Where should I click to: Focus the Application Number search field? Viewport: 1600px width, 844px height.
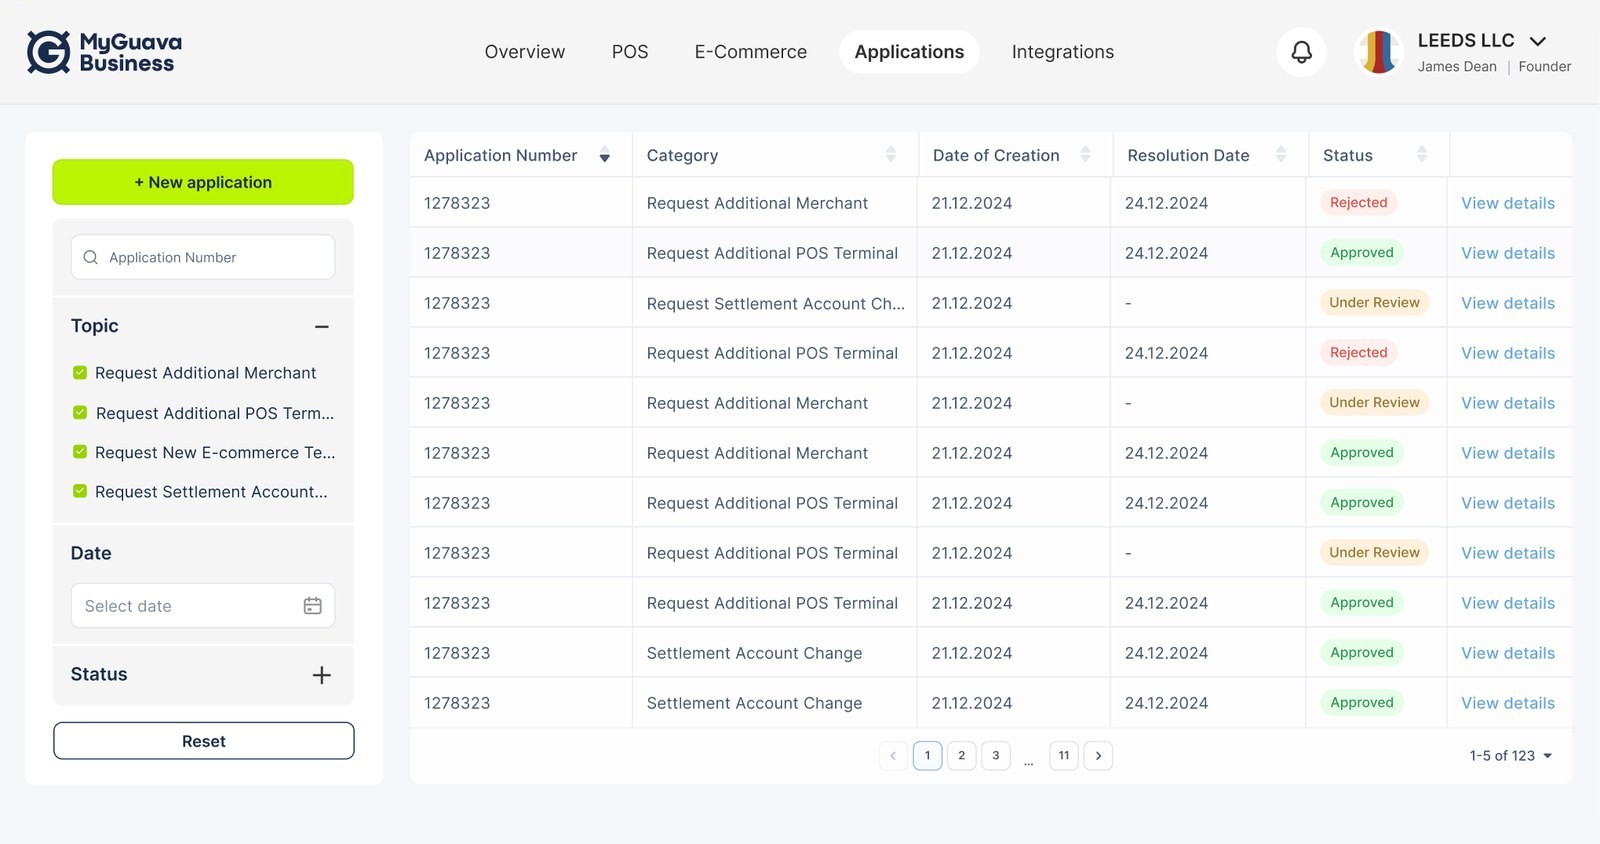203,257
